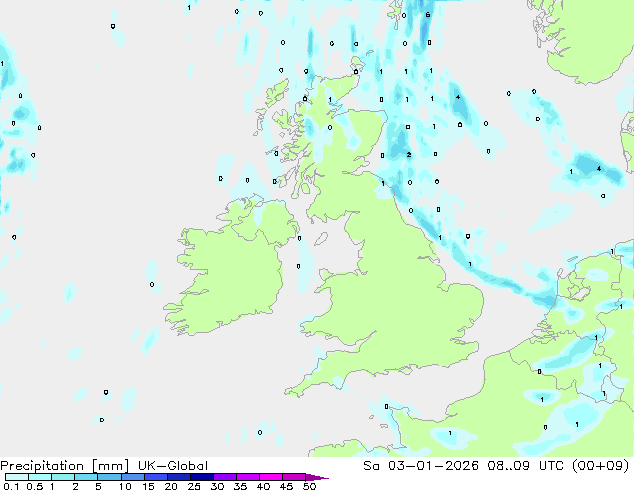Click the 30–35 mm purple swatch
The image size is (634, 490).
click(224, 477)
